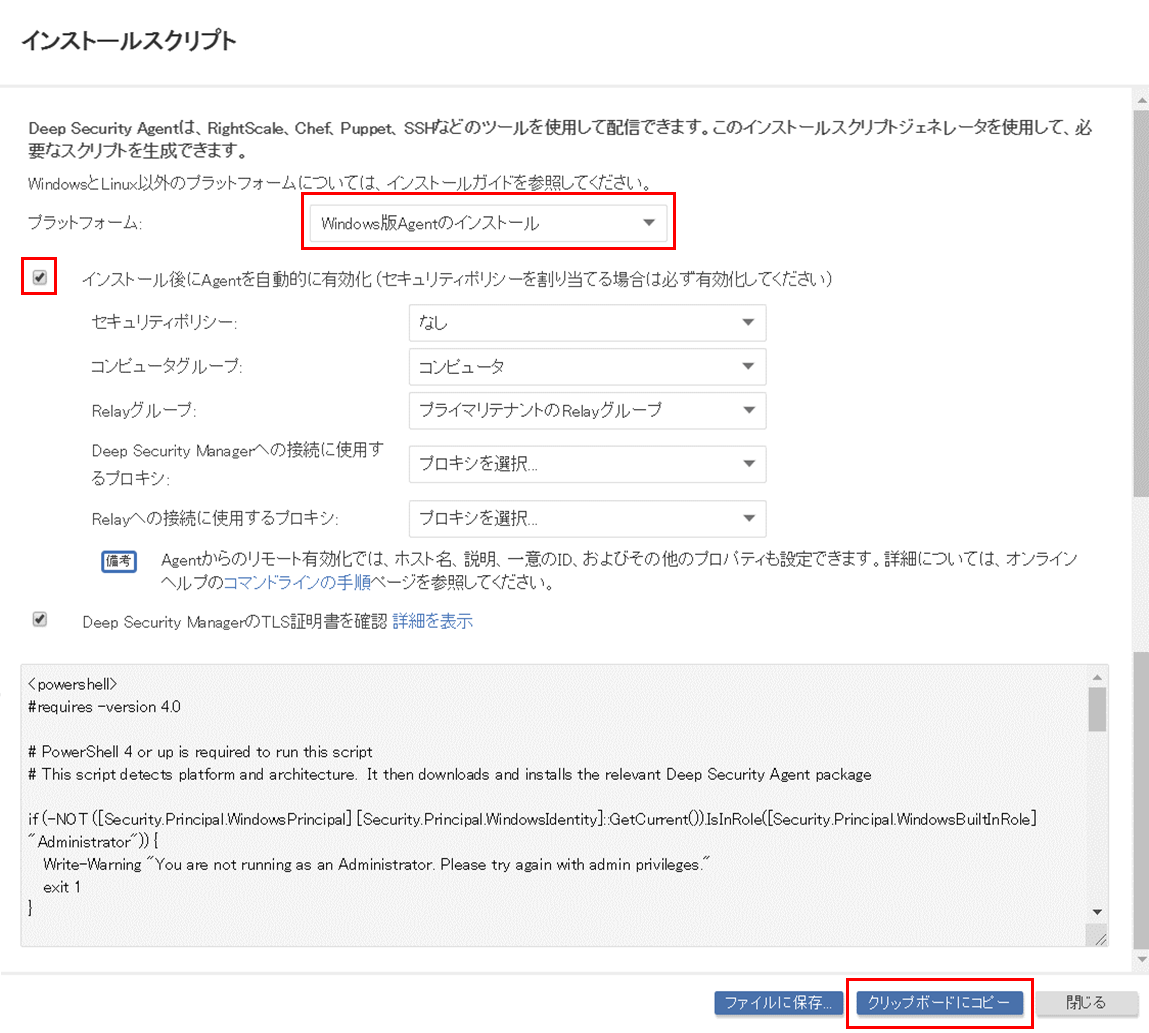Viewport: 1149px width, 1033px height.
Task: Click the 詳細を表示 link
Action: [432, 621]
